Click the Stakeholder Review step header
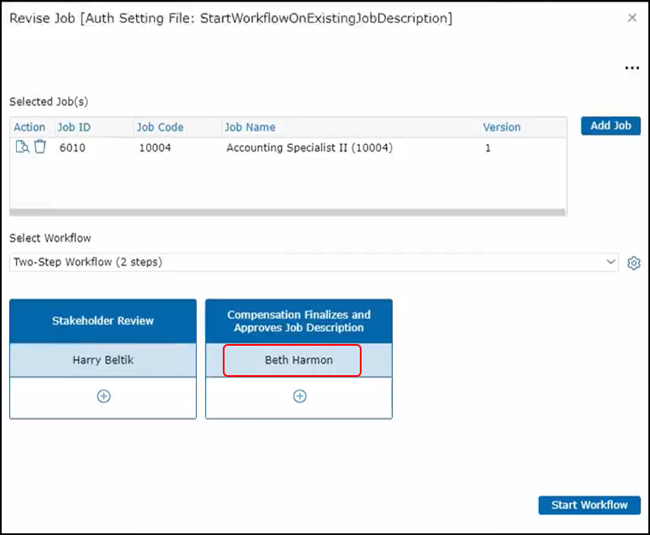650x535 pixels. (x=103, y=321)
